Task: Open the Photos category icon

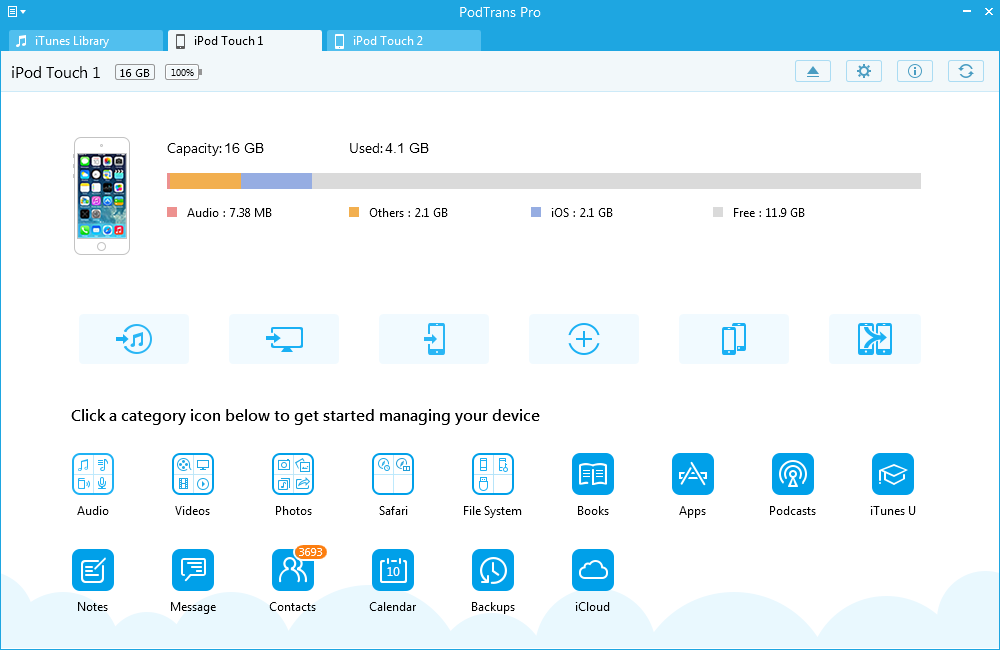Action: (x=293, y=474)
